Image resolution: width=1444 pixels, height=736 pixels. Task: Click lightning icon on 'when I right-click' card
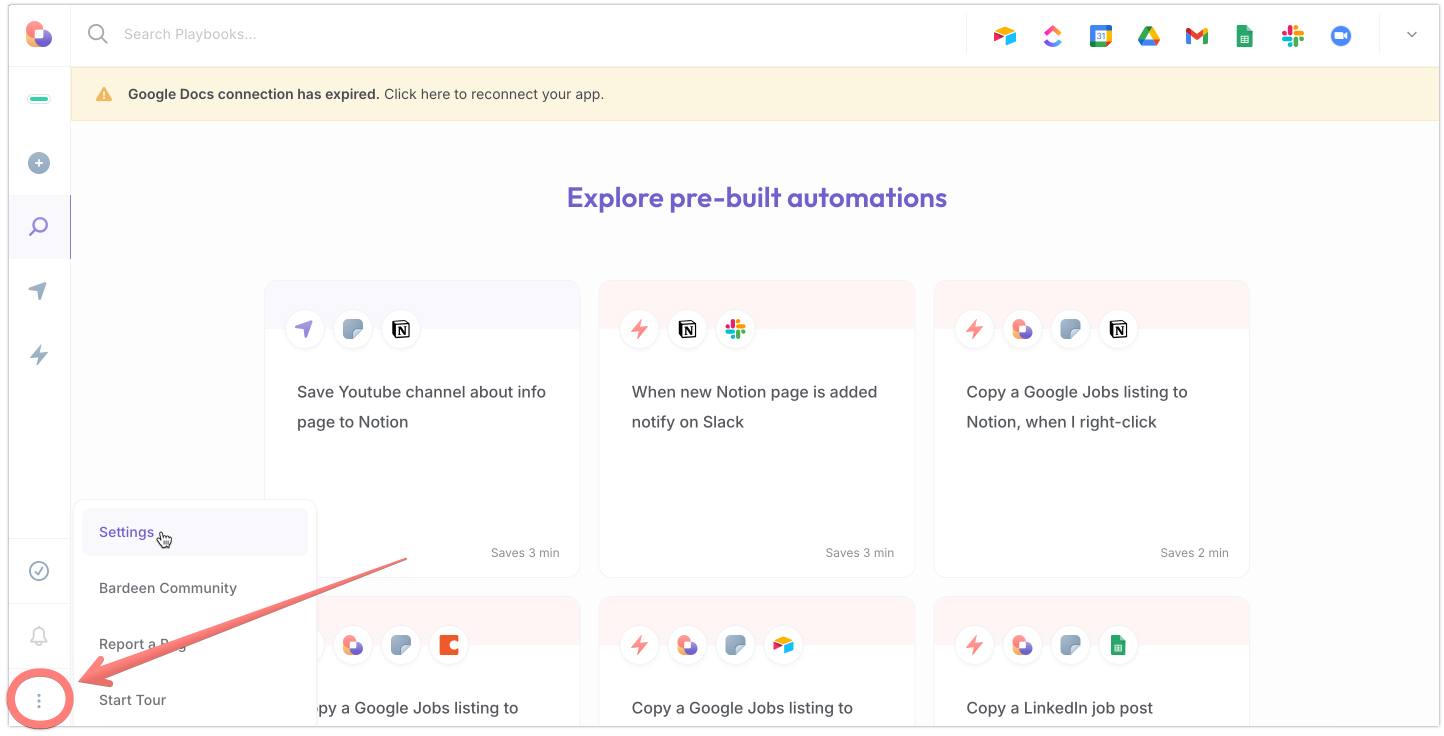pos(975,329)
